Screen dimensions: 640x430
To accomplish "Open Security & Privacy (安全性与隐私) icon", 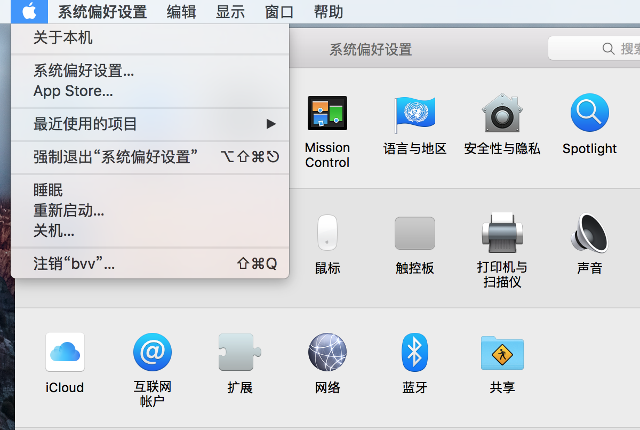I will (x=502, y=113).
